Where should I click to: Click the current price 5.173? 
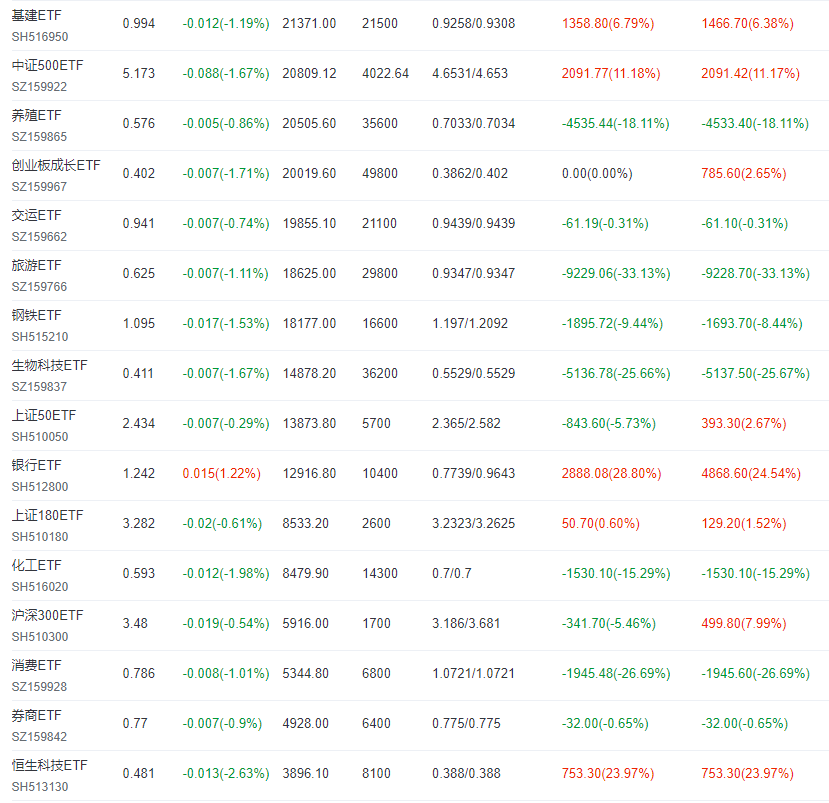click(139, 73)
